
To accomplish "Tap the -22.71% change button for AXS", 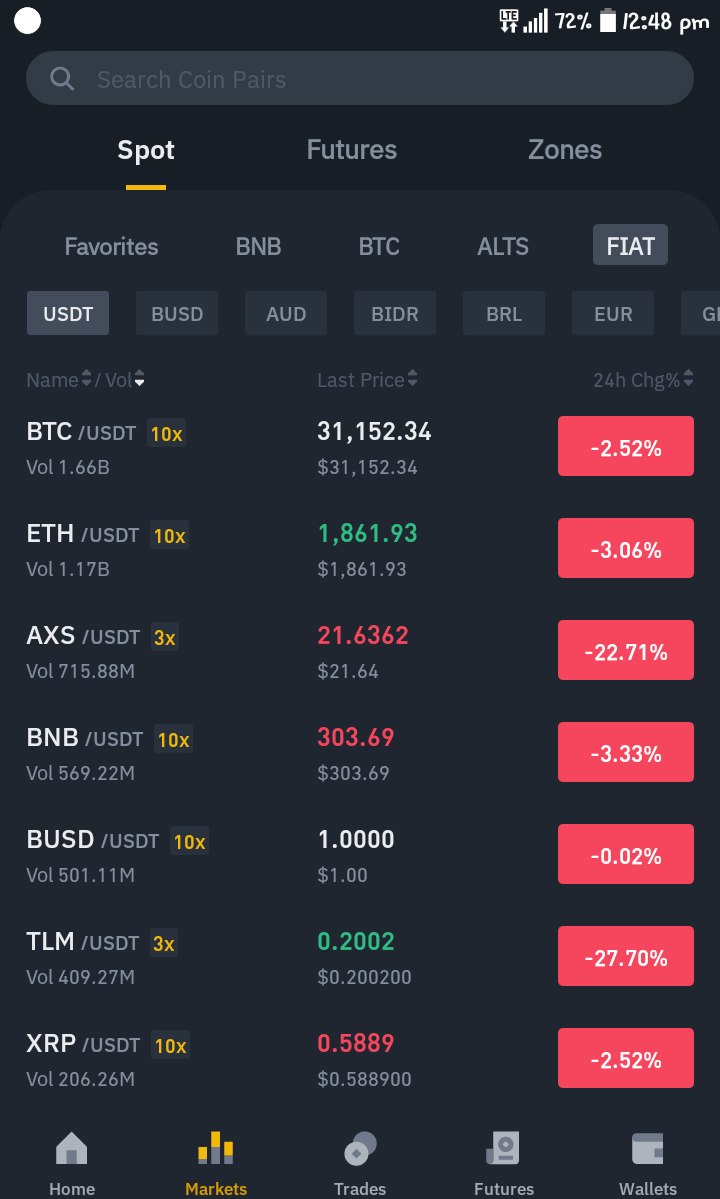I will click(x=625, y=650).
